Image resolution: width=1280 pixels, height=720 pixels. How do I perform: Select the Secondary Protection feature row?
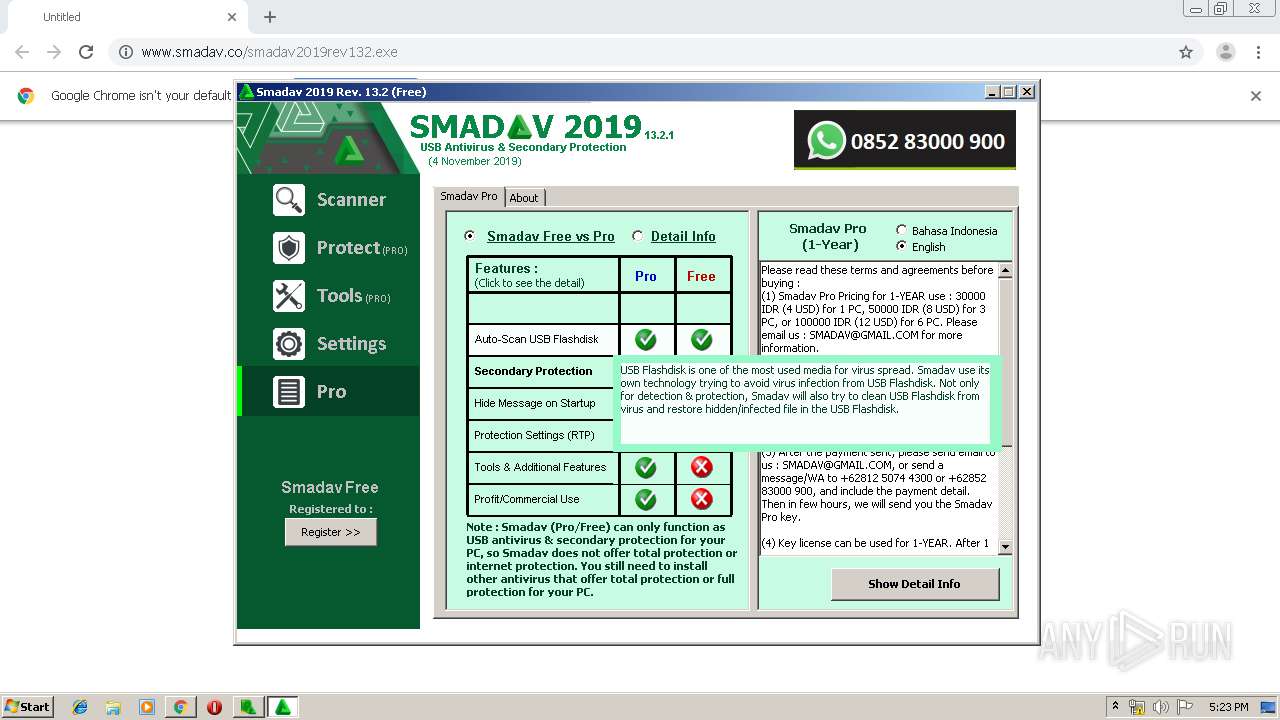543,371
